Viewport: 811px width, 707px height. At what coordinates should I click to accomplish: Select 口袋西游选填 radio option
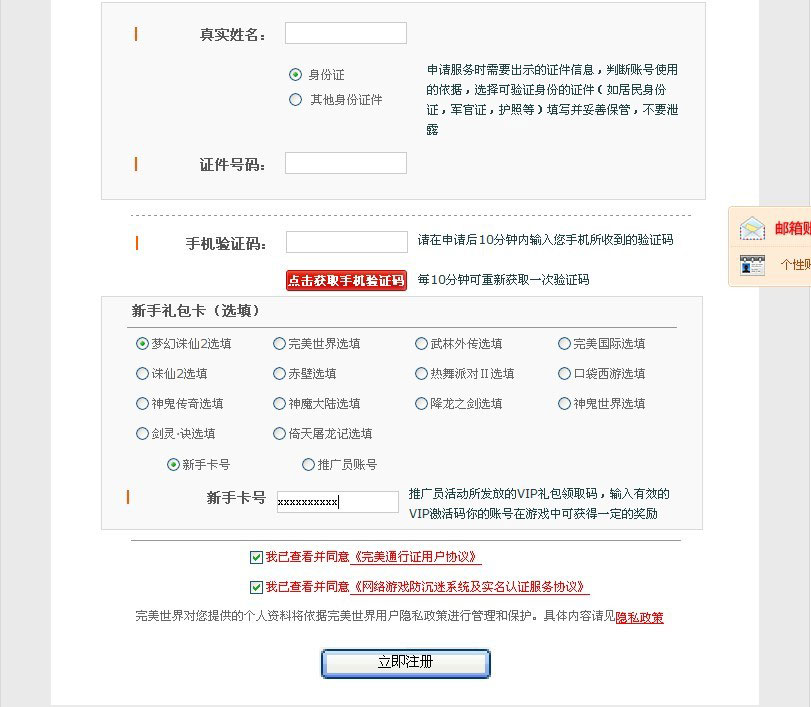[x=564, y=373]
